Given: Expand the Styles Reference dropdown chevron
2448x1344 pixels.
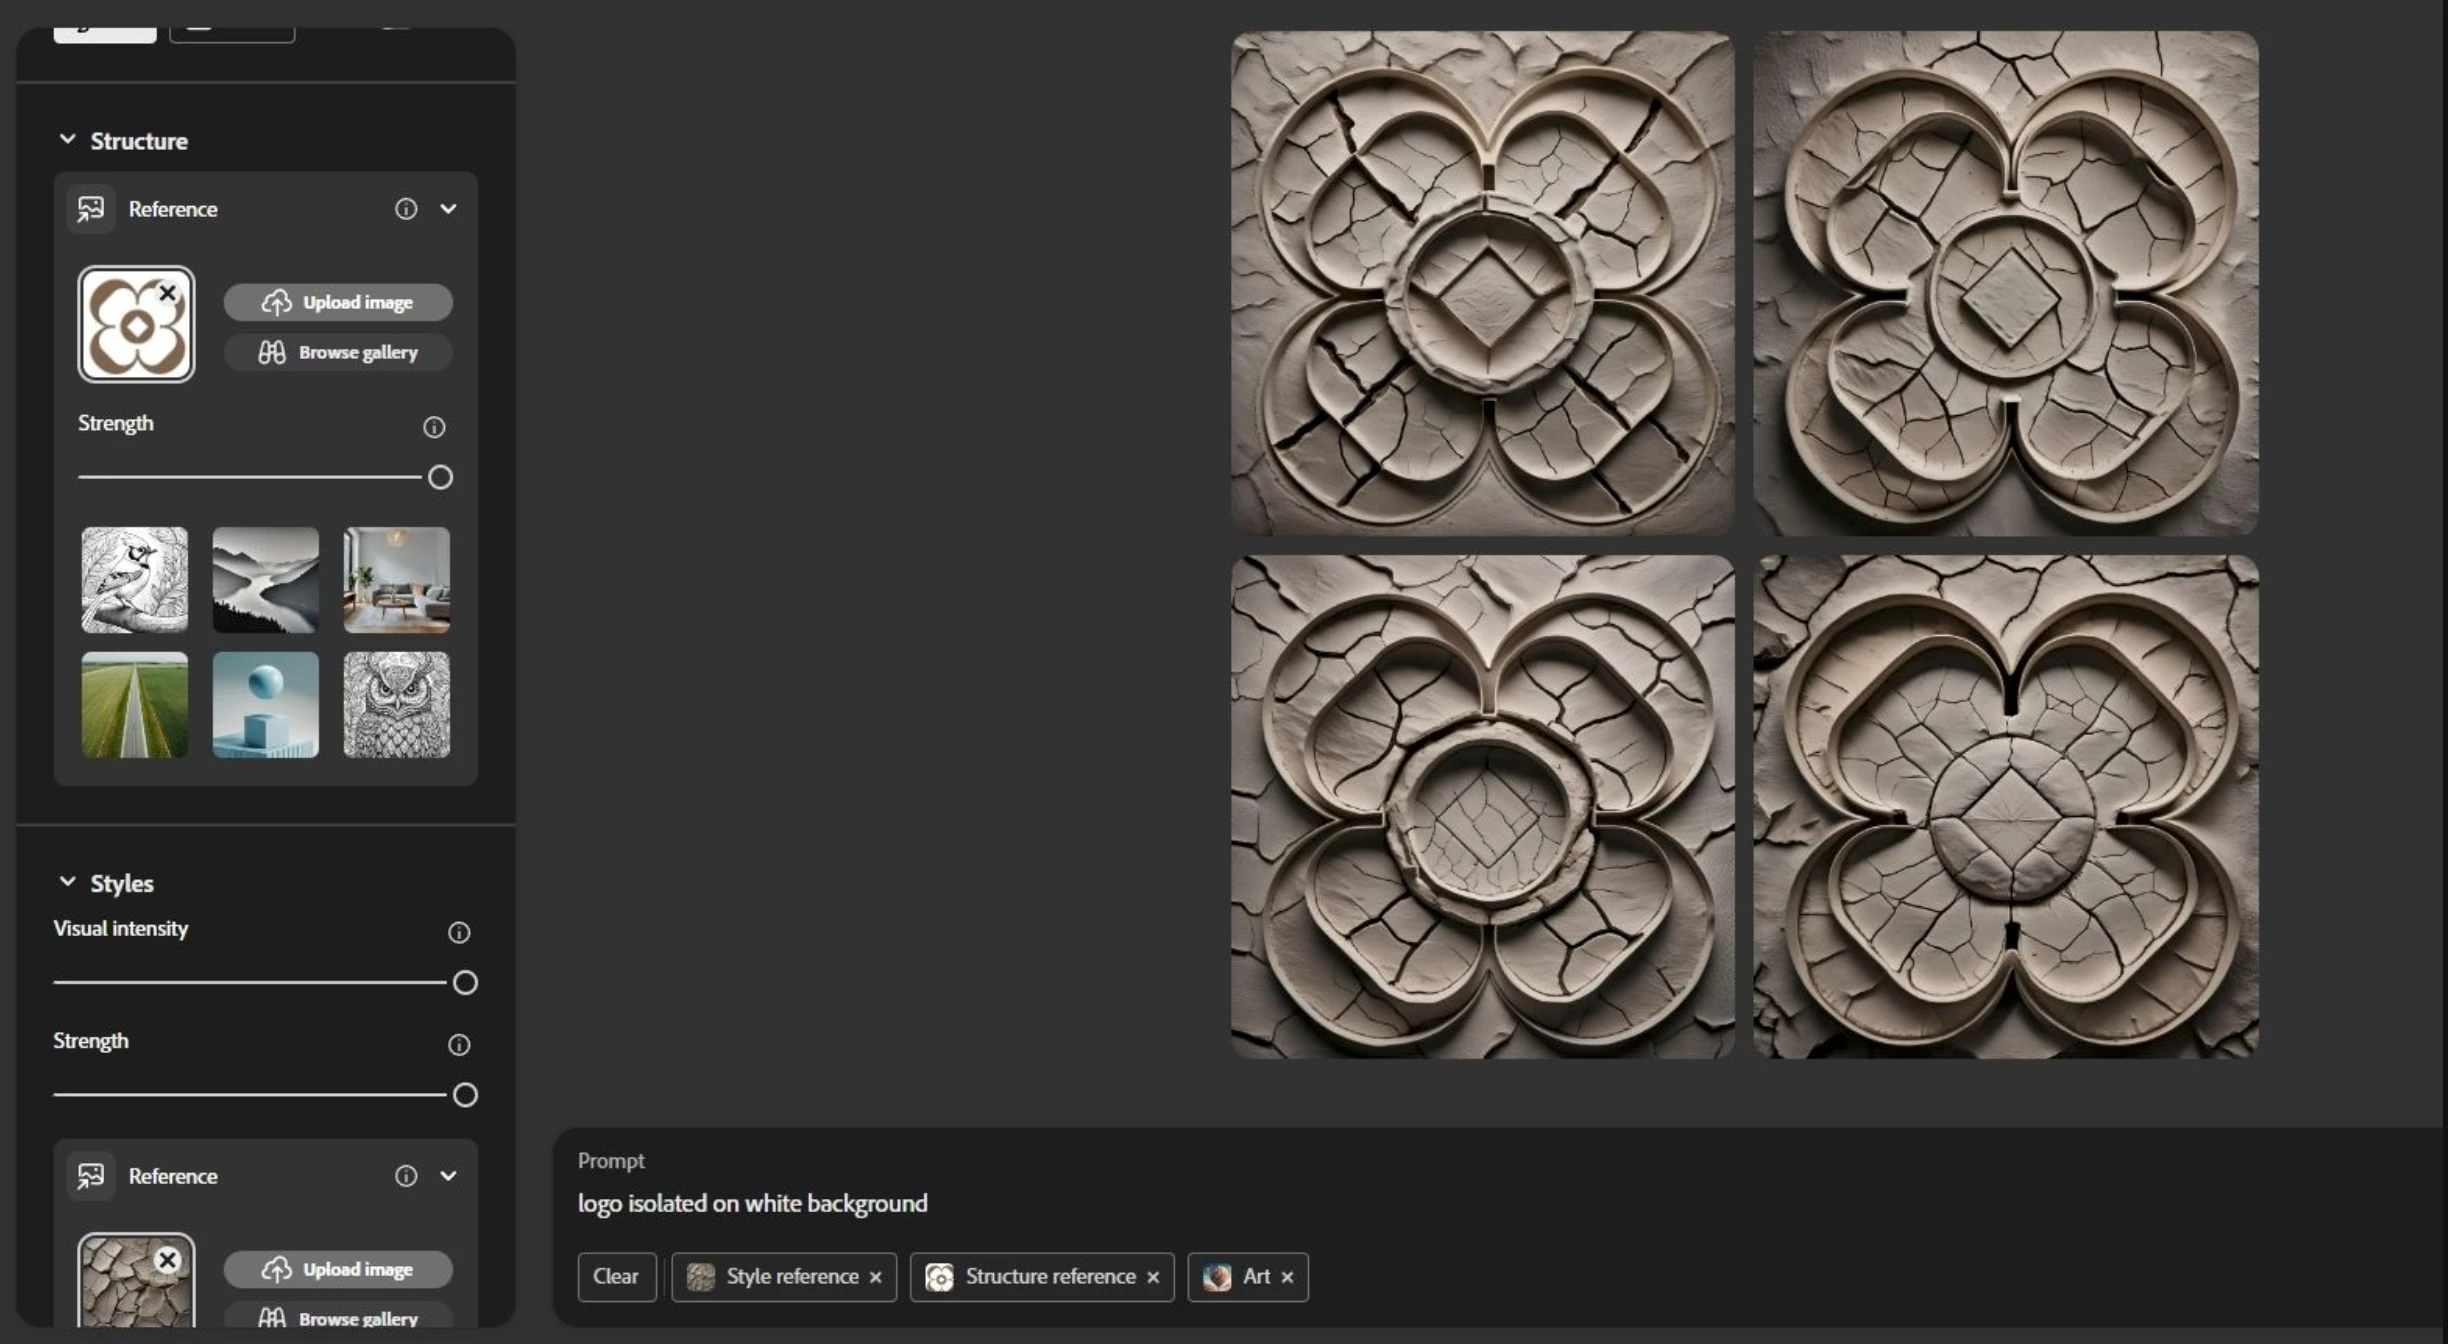Looking at the screenshot, I should coord(448,1176).
